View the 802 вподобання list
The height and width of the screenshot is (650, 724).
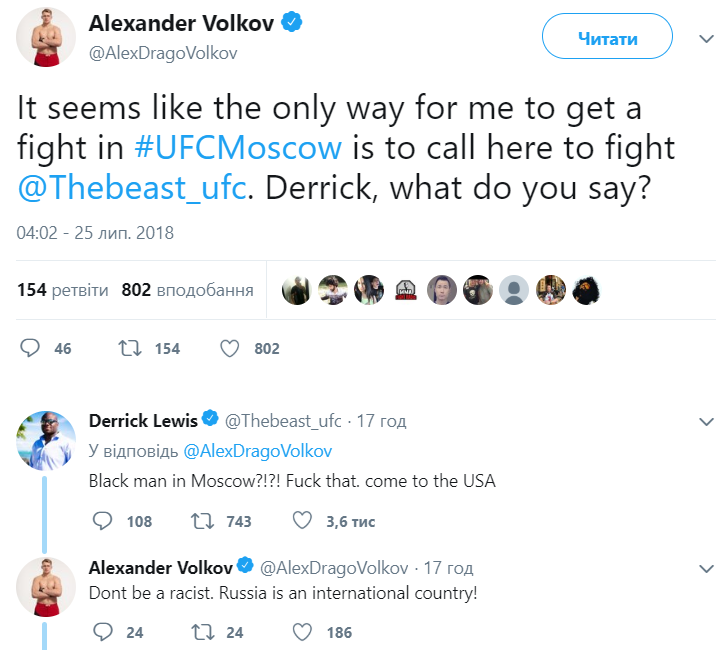point(187,290)
